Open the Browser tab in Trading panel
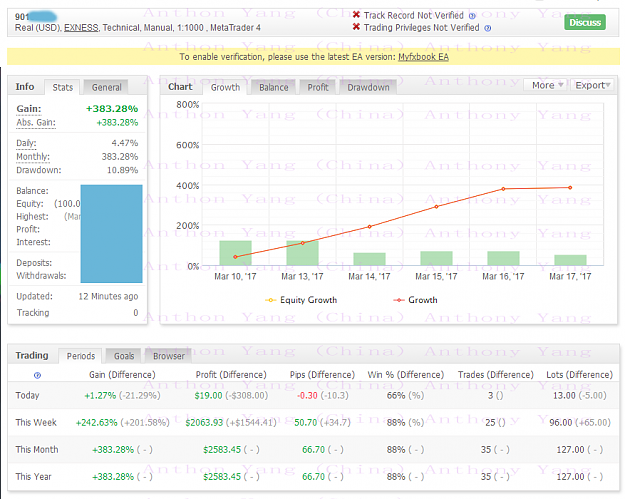This screenshot has height=499, width=625. click(x=169, y=356)
